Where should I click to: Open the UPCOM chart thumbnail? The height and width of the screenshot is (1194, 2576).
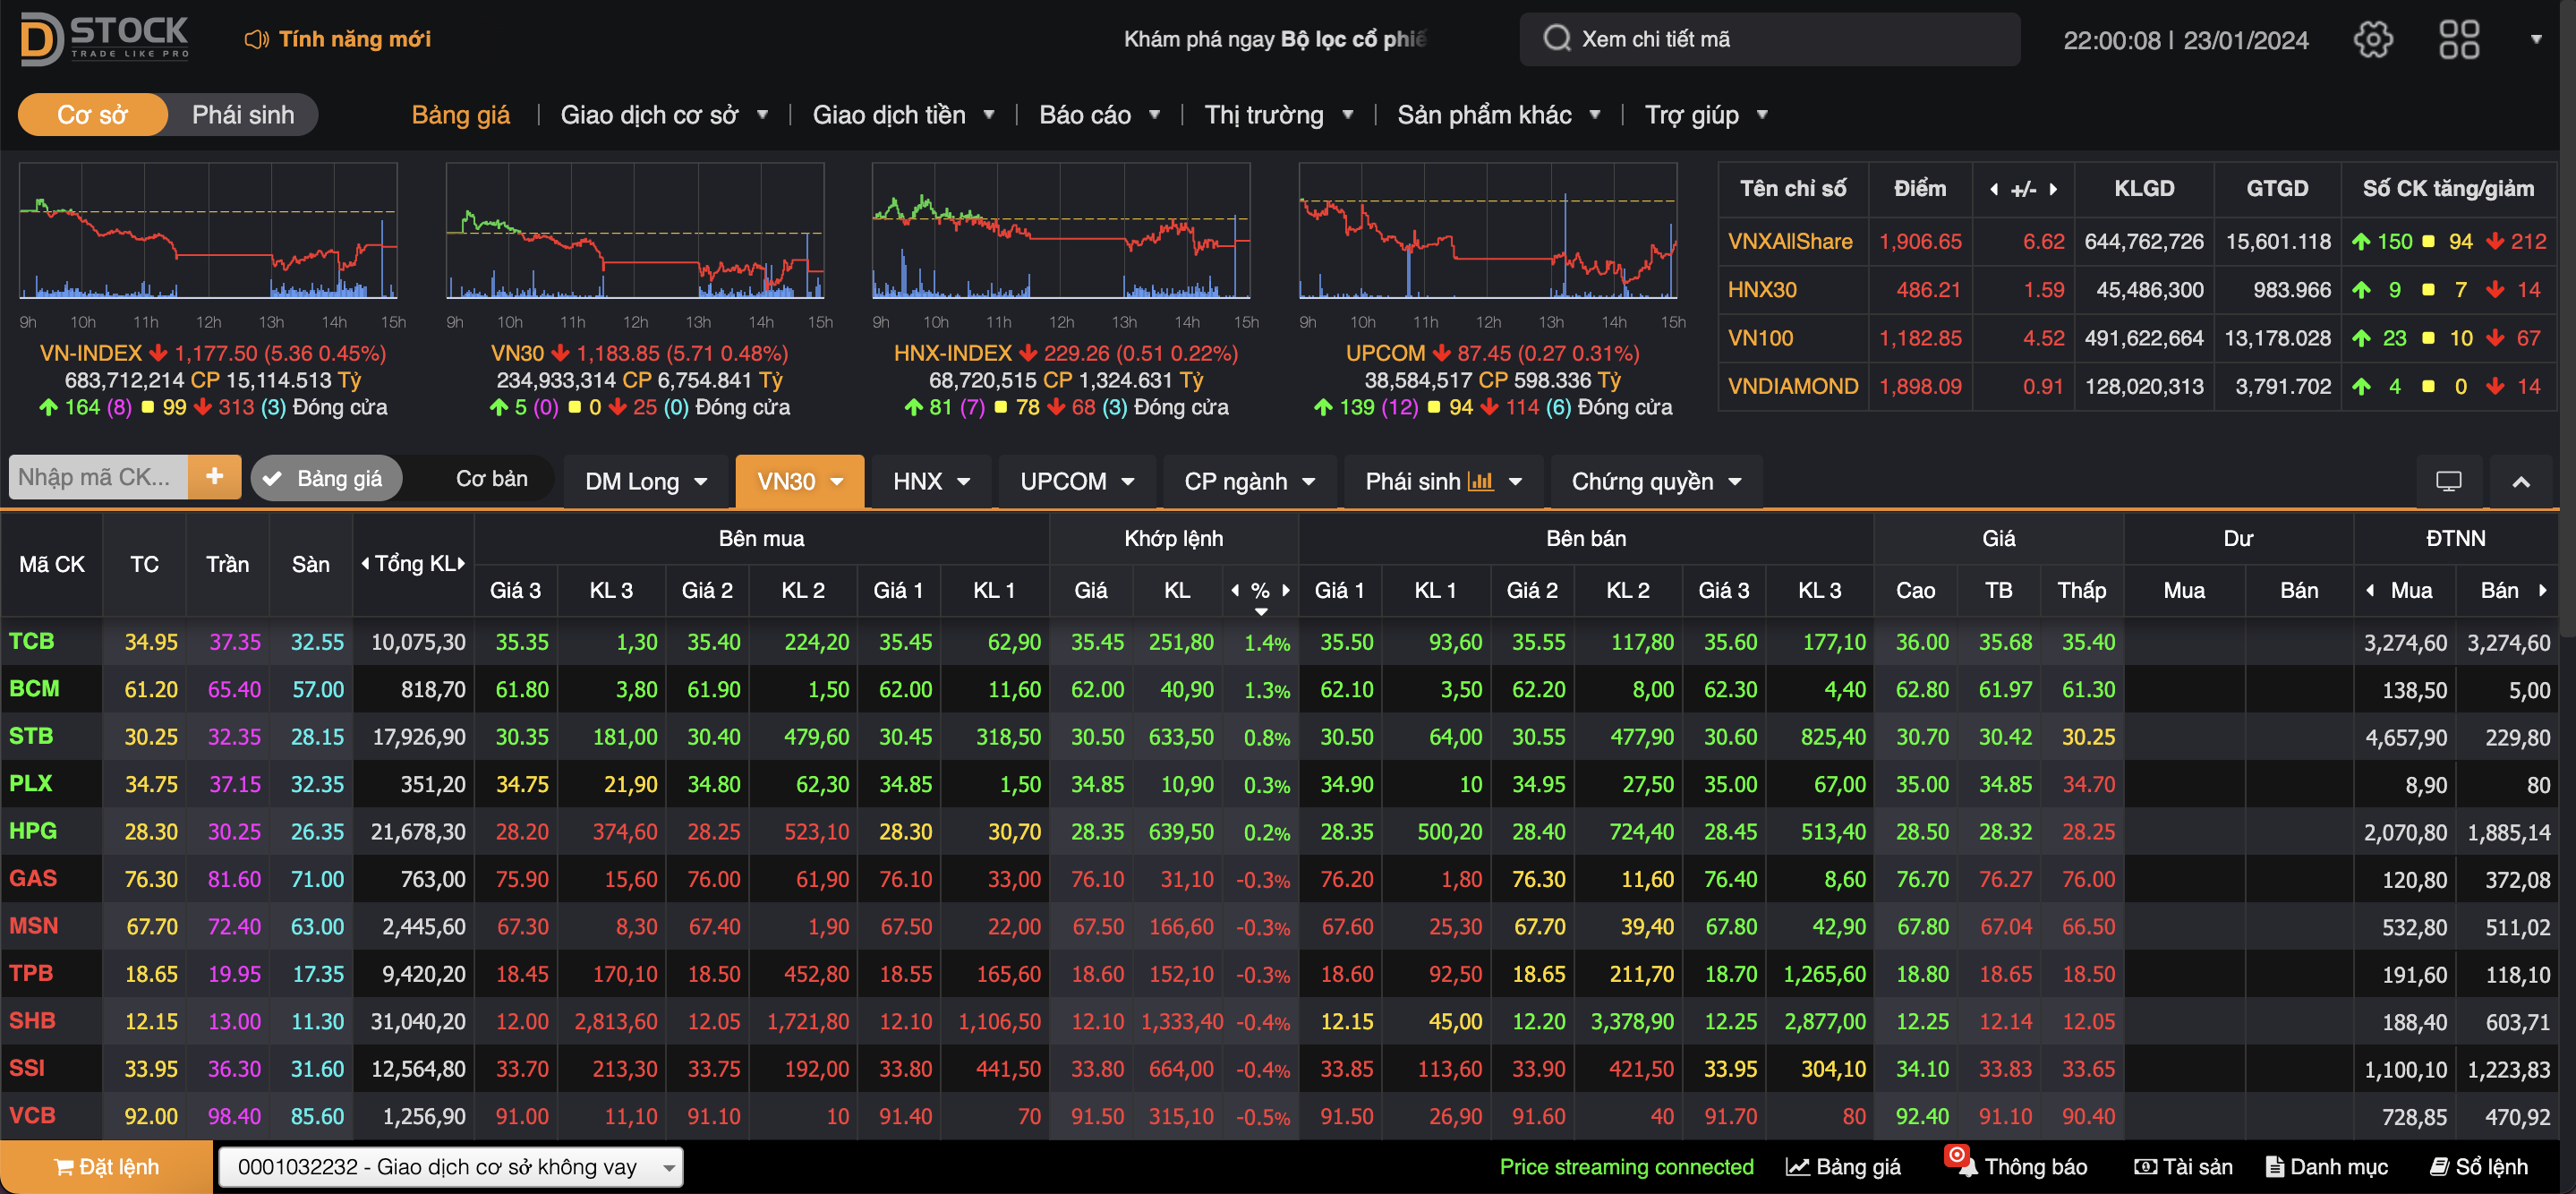[1488, 231]
